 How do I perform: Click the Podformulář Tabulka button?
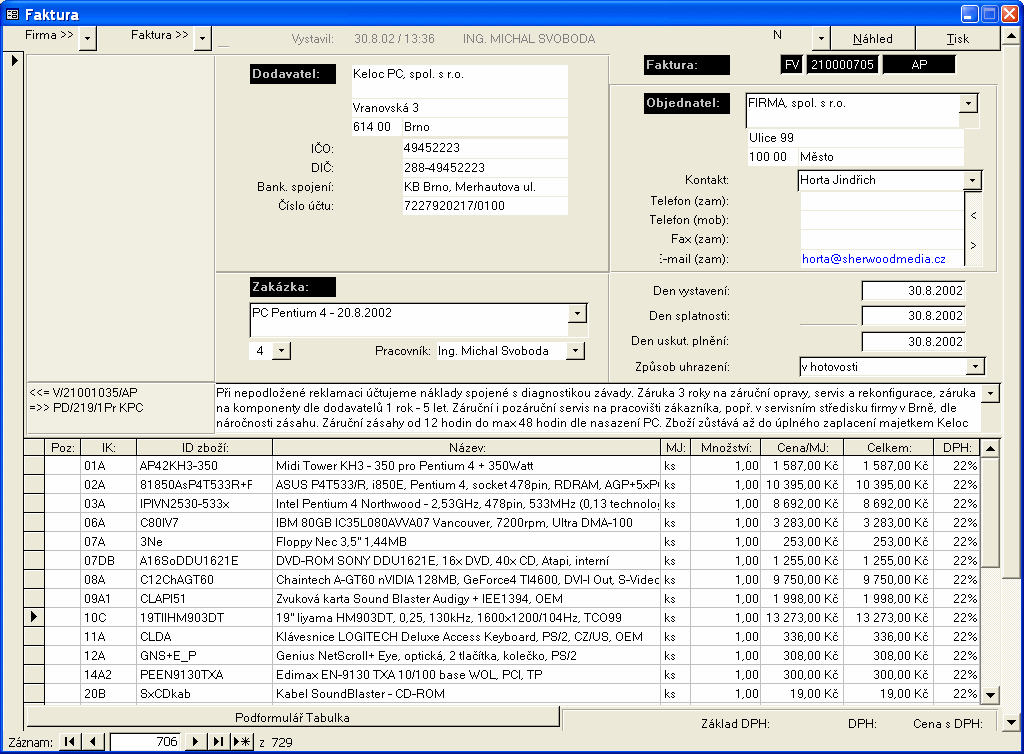292,717
